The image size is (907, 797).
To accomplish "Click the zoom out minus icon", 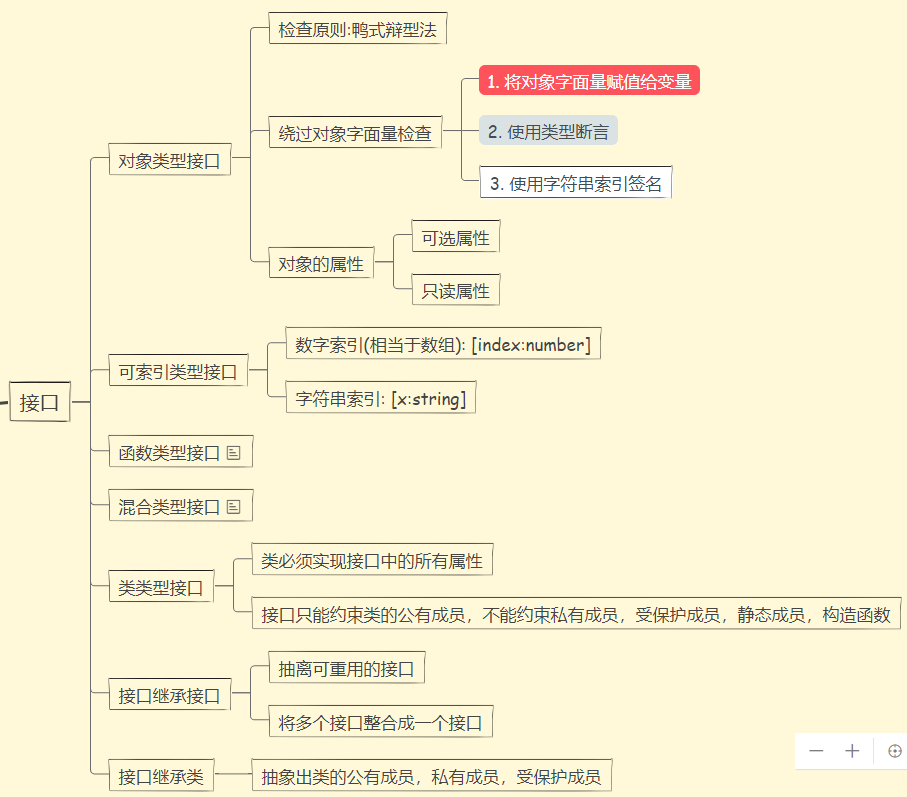I will coord(816,751).
